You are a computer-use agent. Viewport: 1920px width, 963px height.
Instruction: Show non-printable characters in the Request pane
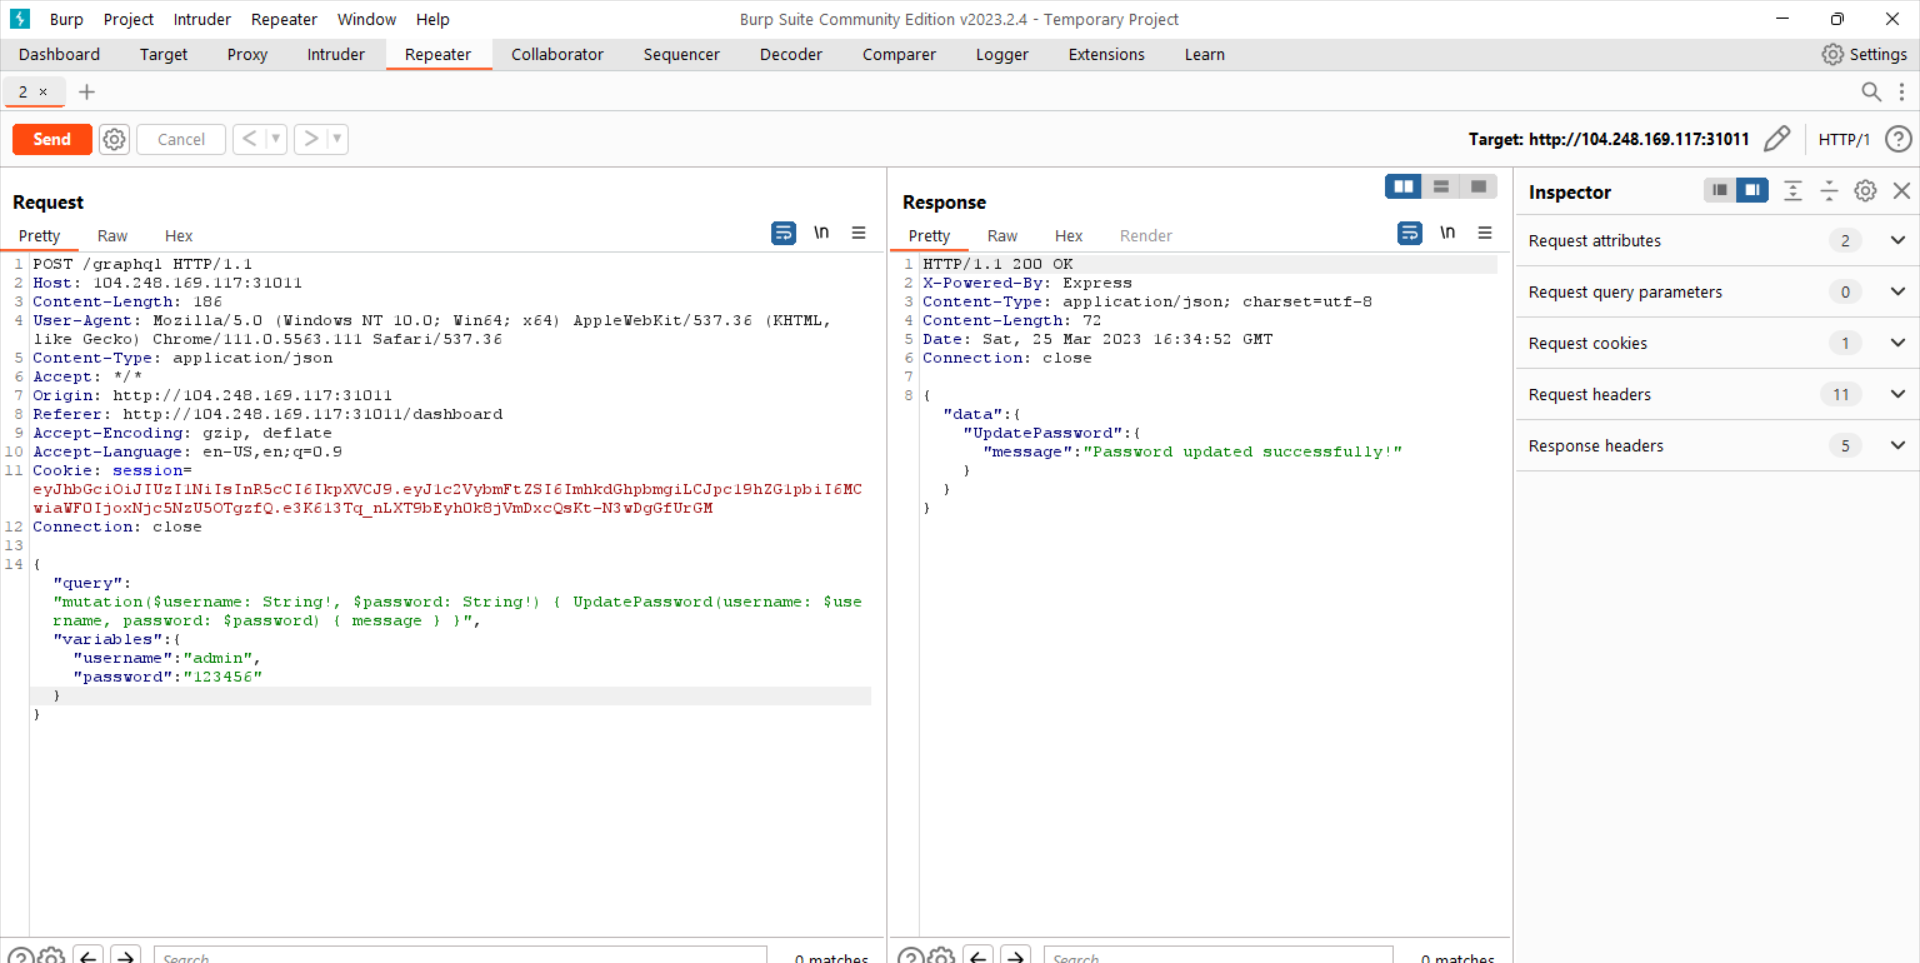821,233
